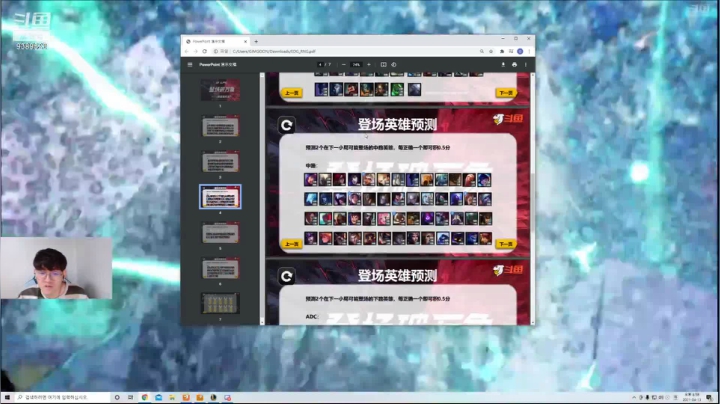Viewport: 720px width, 404px height.
Task: Rotate the PDF counterclockwise
Action: point(394,65)
